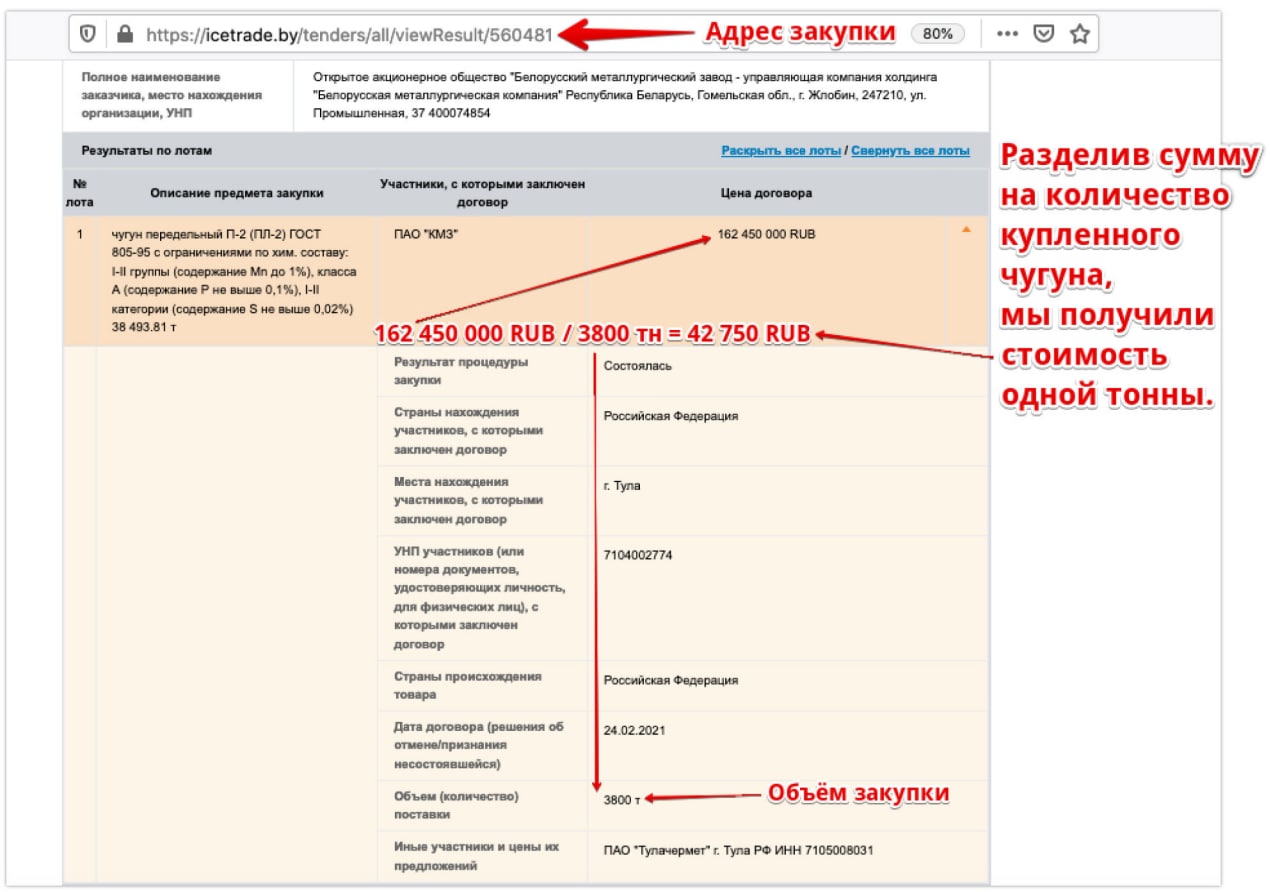Collapse lot 1 with the orange triangle

click(966, 231)
